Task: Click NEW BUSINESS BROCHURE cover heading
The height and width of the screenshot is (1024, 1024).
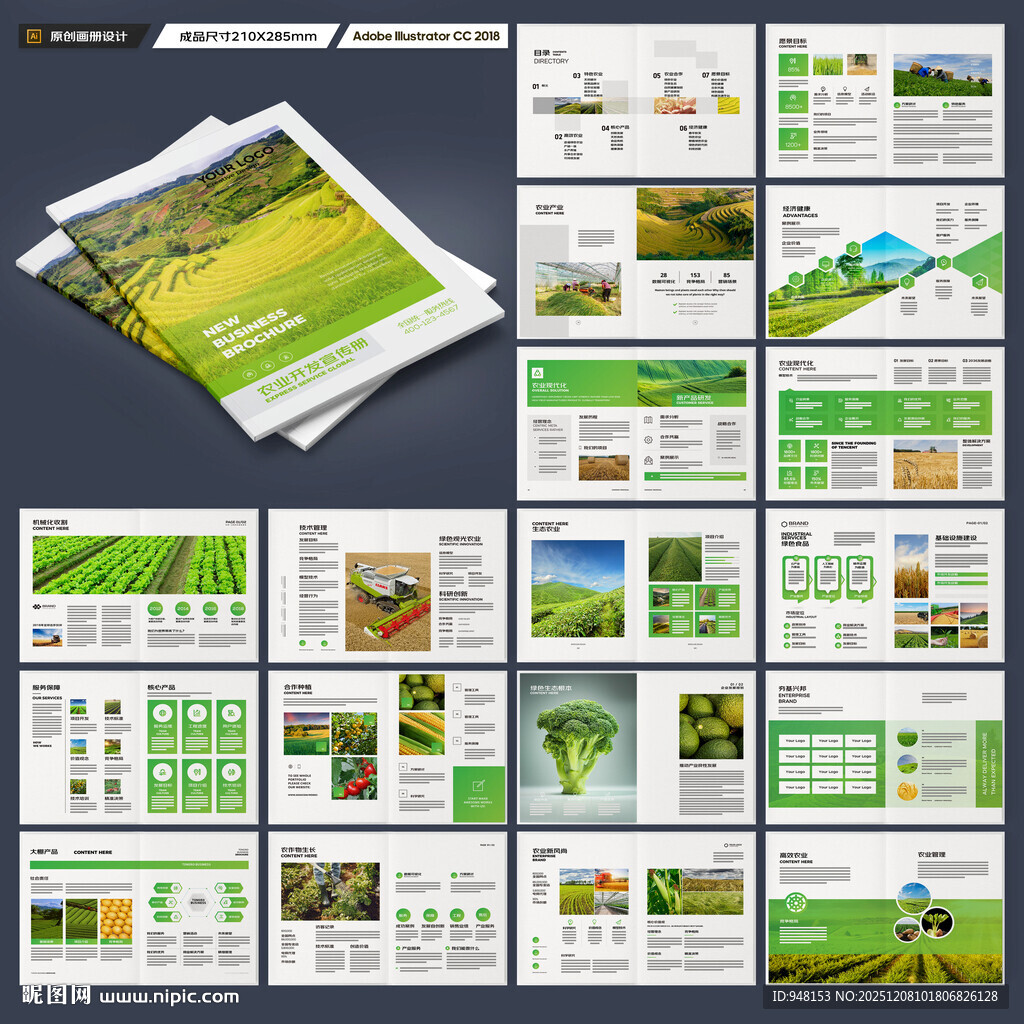Action: pyautogui.click(x=253, y=332)
